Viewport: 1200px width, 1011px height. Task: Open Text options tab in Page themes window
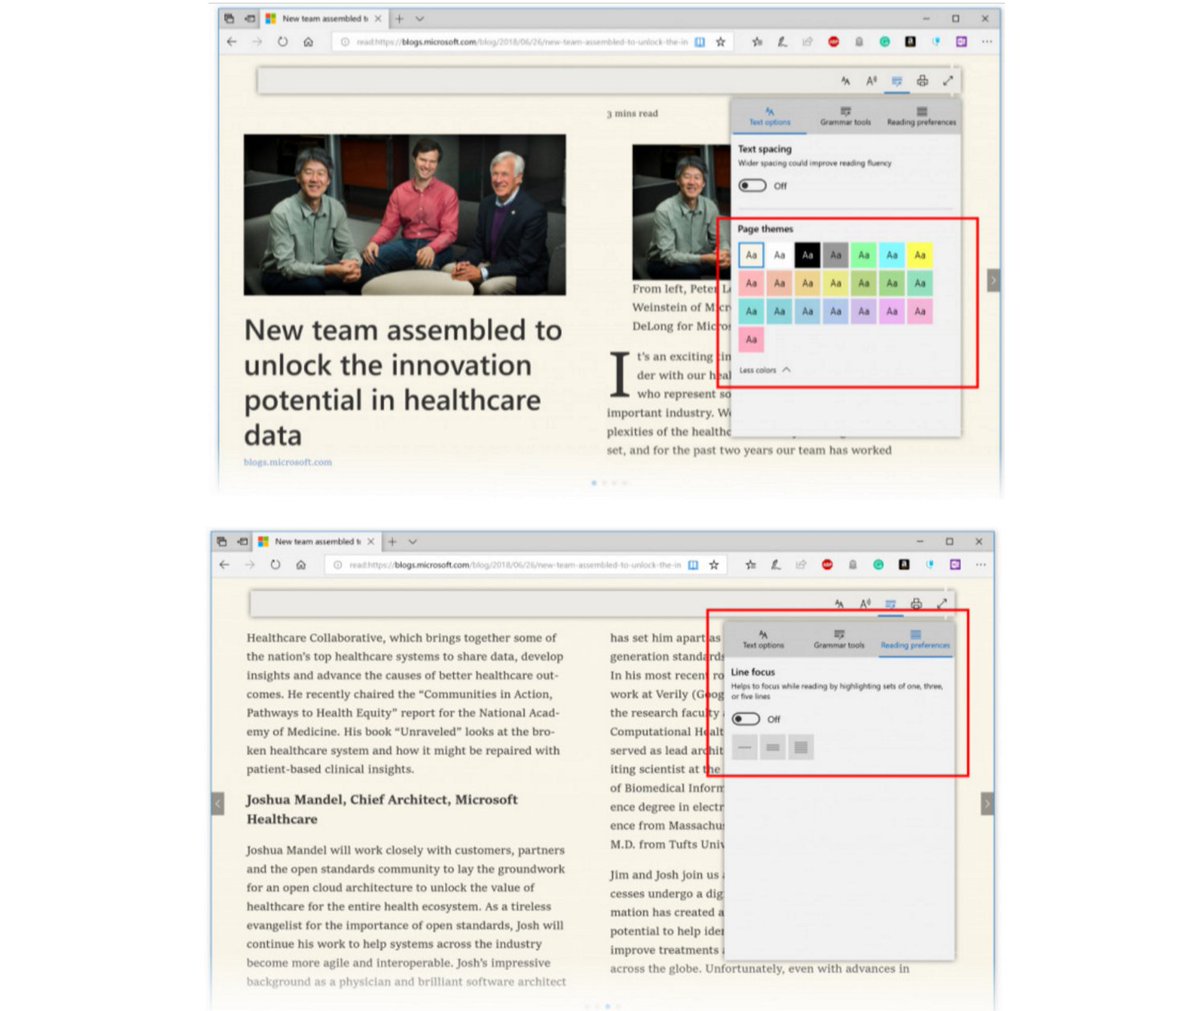pos(769,117)
